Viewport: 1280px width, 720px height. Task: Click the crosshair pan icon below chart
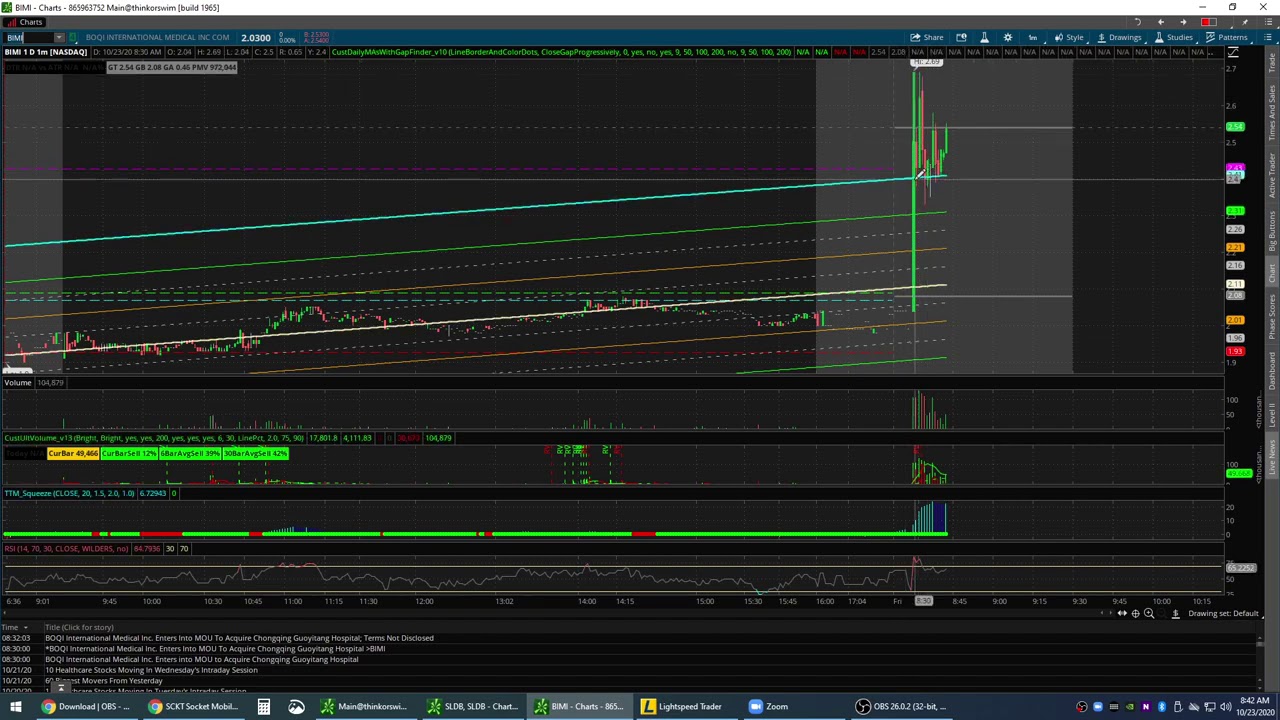(1135, 614)
